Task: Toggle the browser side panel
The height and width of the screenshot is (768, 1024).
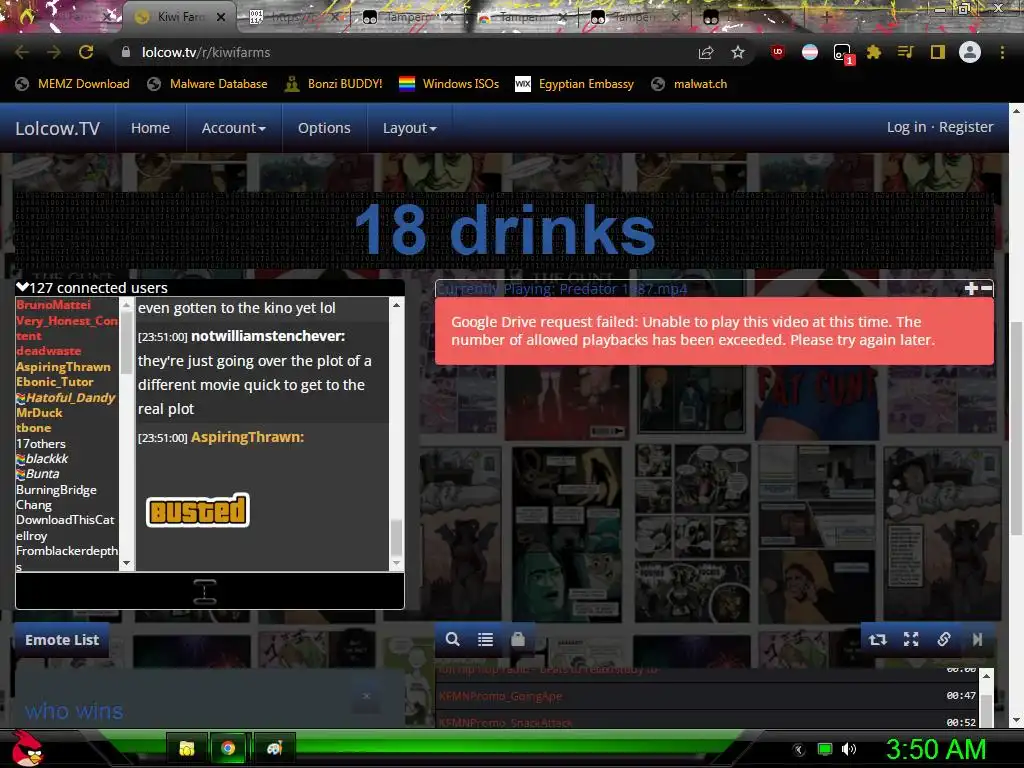Action: pyautogui.click(x=938, y=52)
